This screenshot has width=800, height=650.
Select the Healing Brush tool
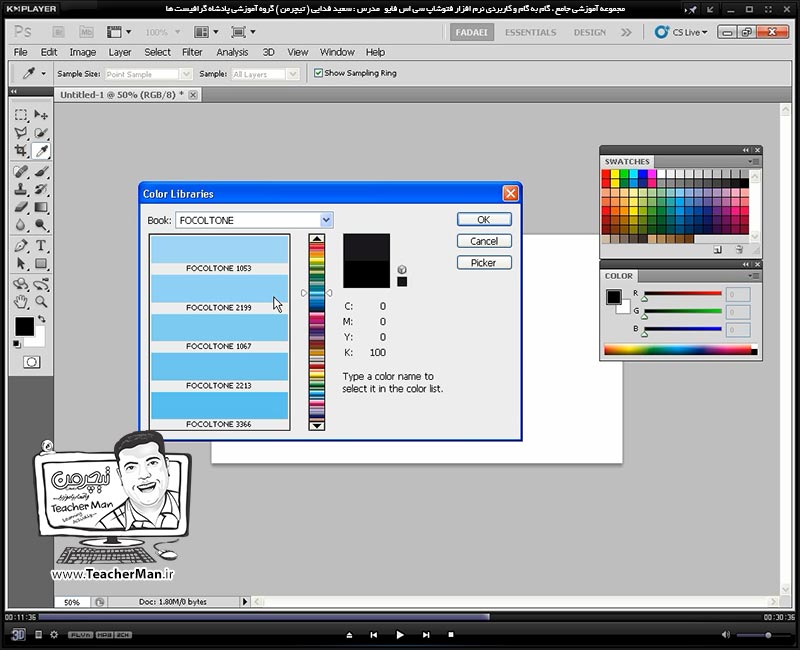(21, 171)
